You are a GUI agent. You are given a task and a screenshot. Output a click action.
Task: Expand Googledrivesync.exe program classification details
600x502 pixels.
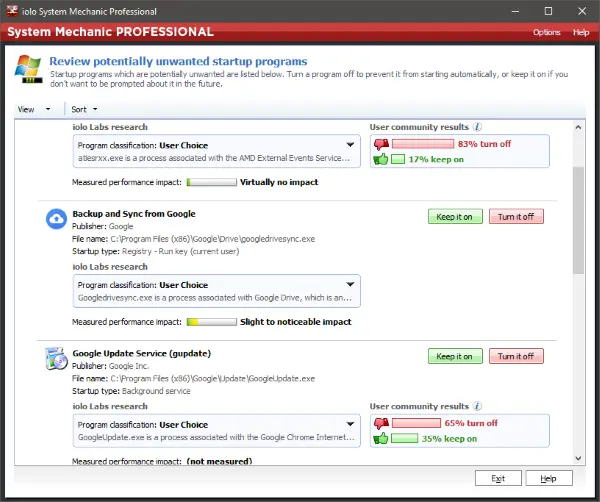[350, 284]
